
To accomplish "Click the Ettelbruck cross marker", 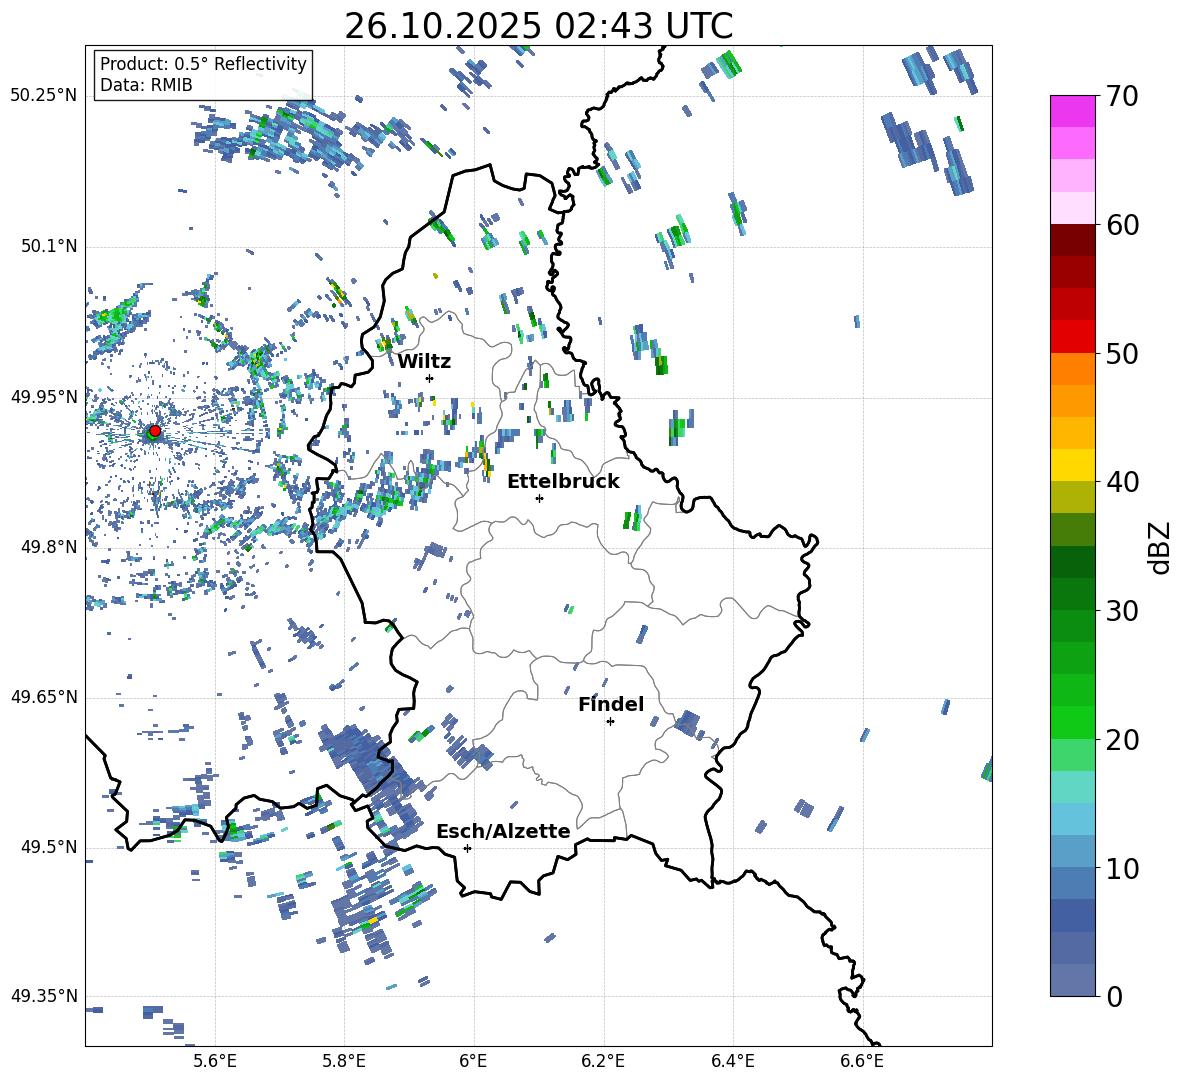I will click(539, 498).
